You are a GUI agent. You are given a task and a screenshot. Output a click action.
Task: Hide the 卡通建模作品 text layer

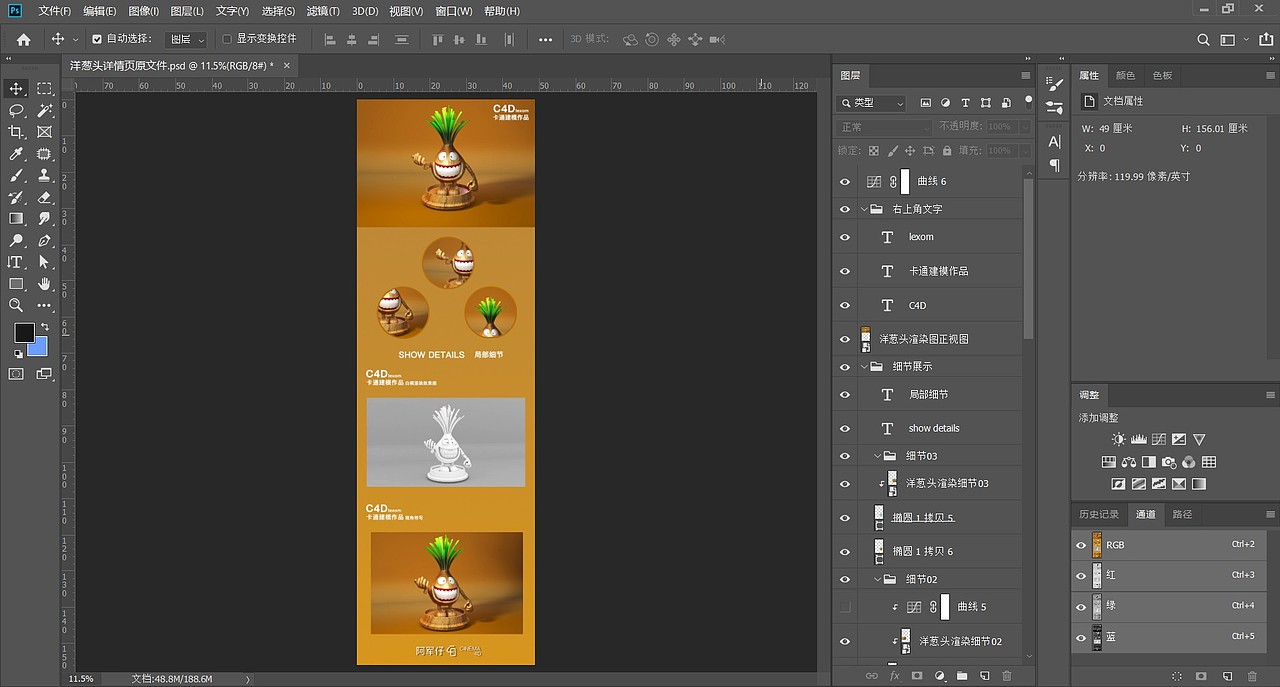click(845, 271)
